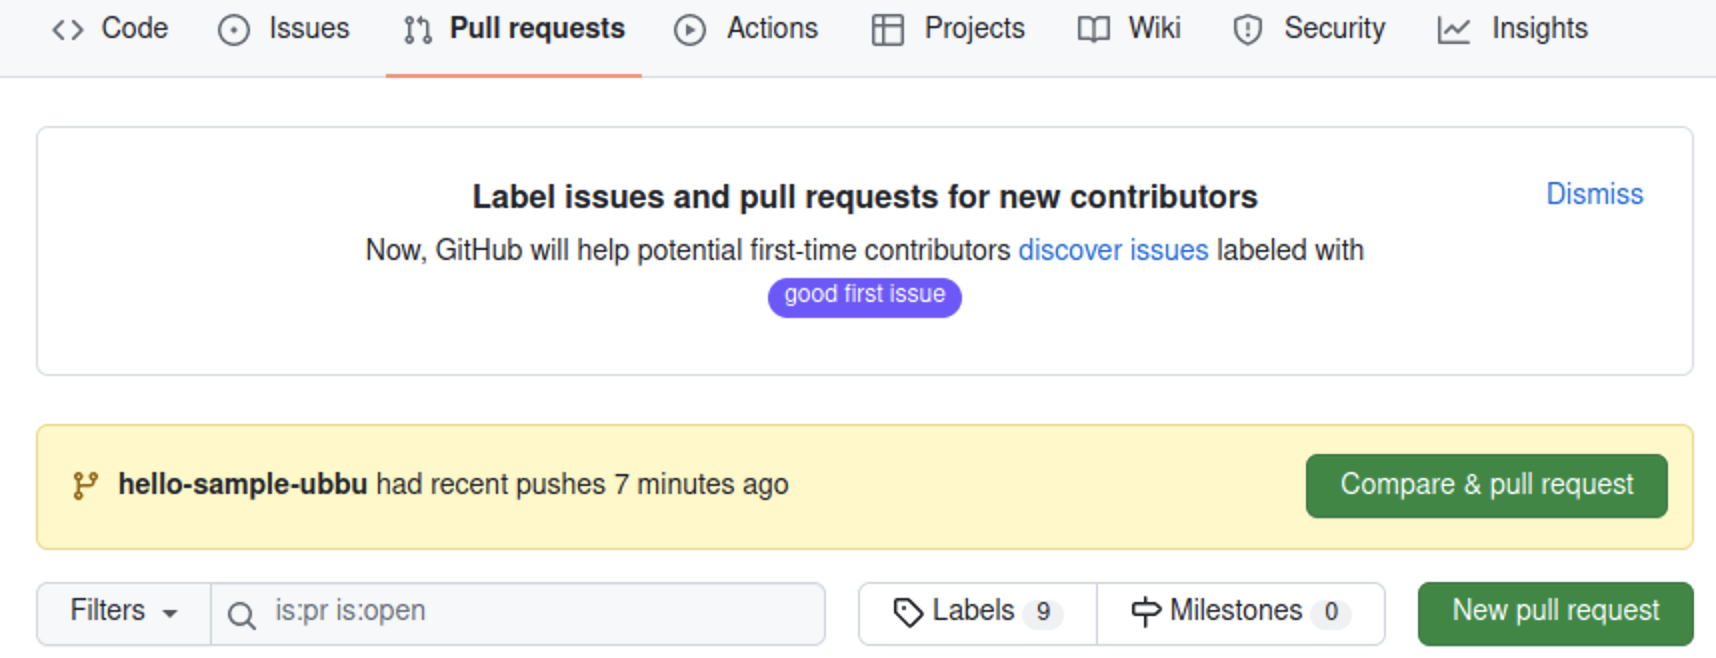1716x658 pixels.
Task: Dismiss the new contributors notice
Action: tap(1594, 194)
